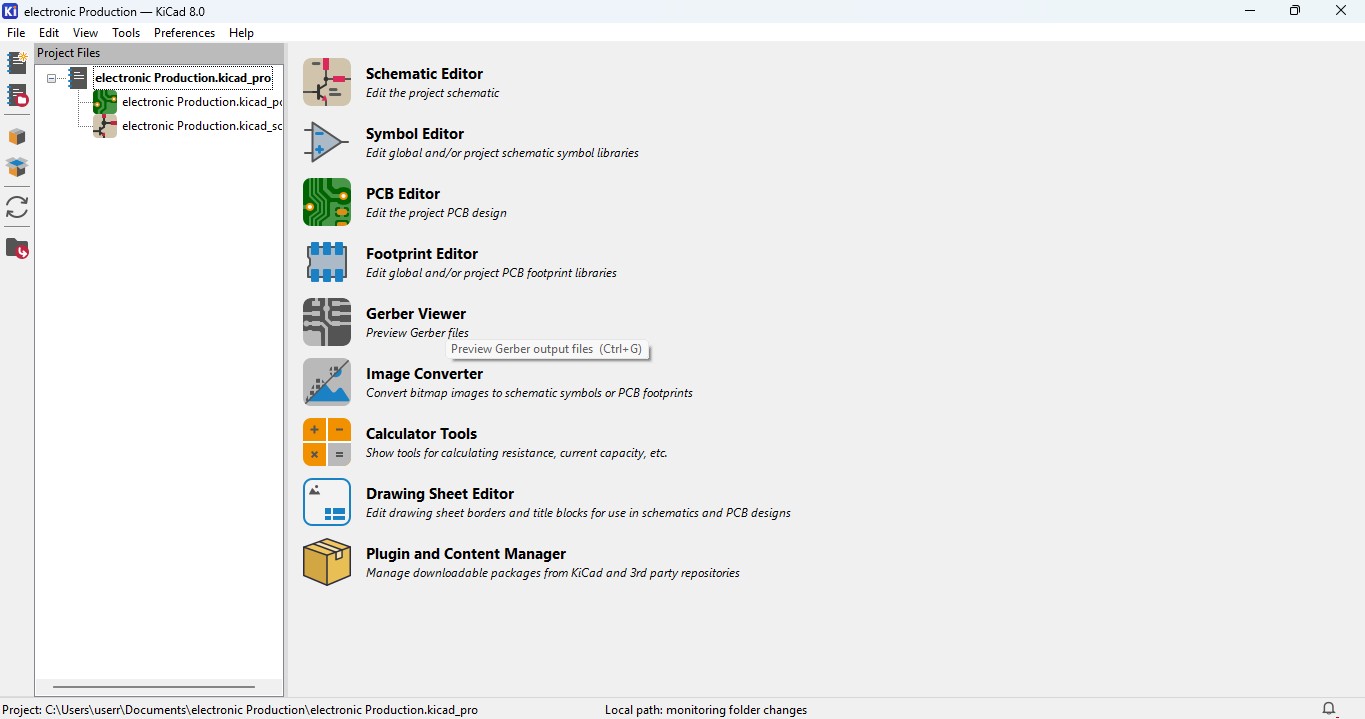Image resolution: width=1365 pixels, height=719 pixels.
Task: Click the notifications bell in status bar
Action: (1329, 709)
